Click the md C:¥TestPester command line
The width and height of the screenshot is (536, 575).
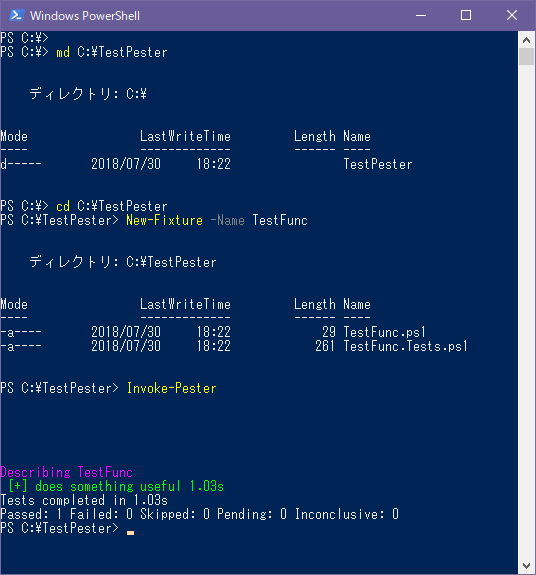click(x=111, y=52)
